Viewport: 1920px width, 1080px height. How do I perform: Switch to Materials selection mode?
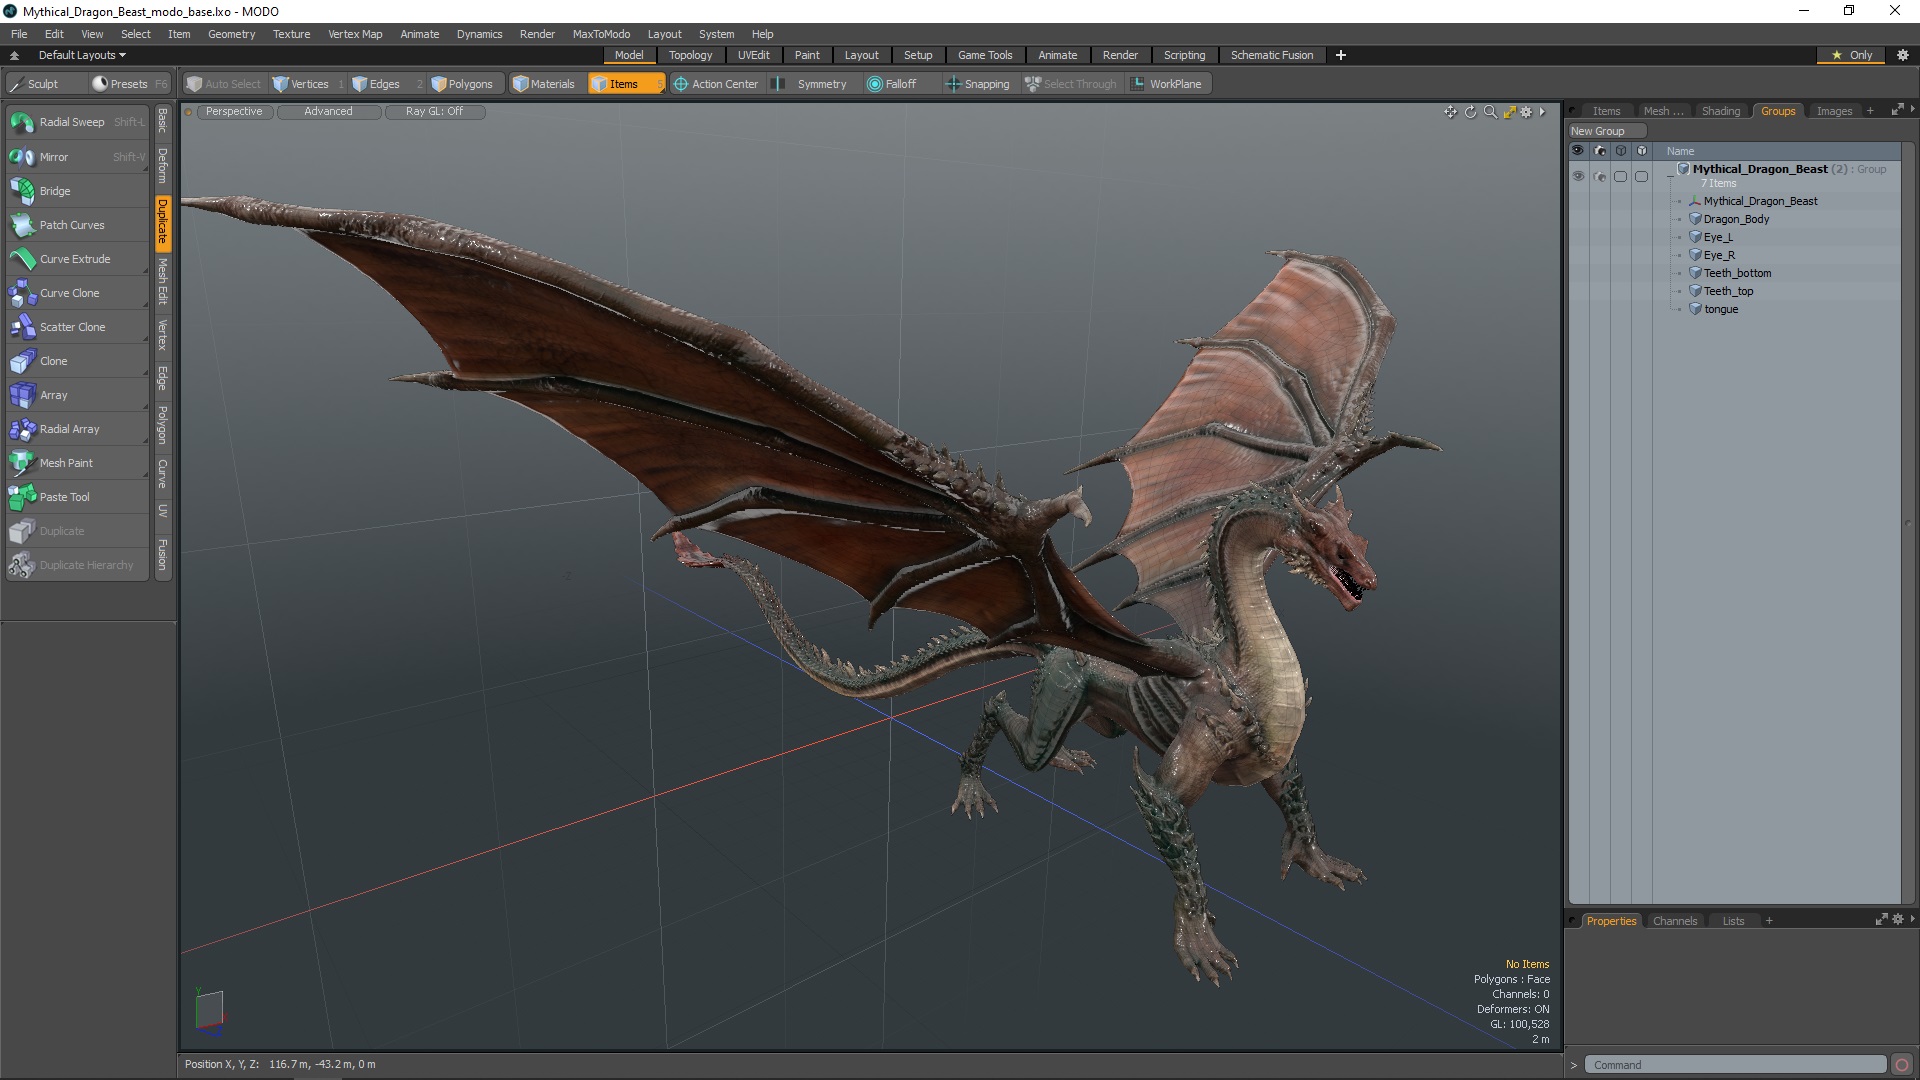click(x=545, y=84)
